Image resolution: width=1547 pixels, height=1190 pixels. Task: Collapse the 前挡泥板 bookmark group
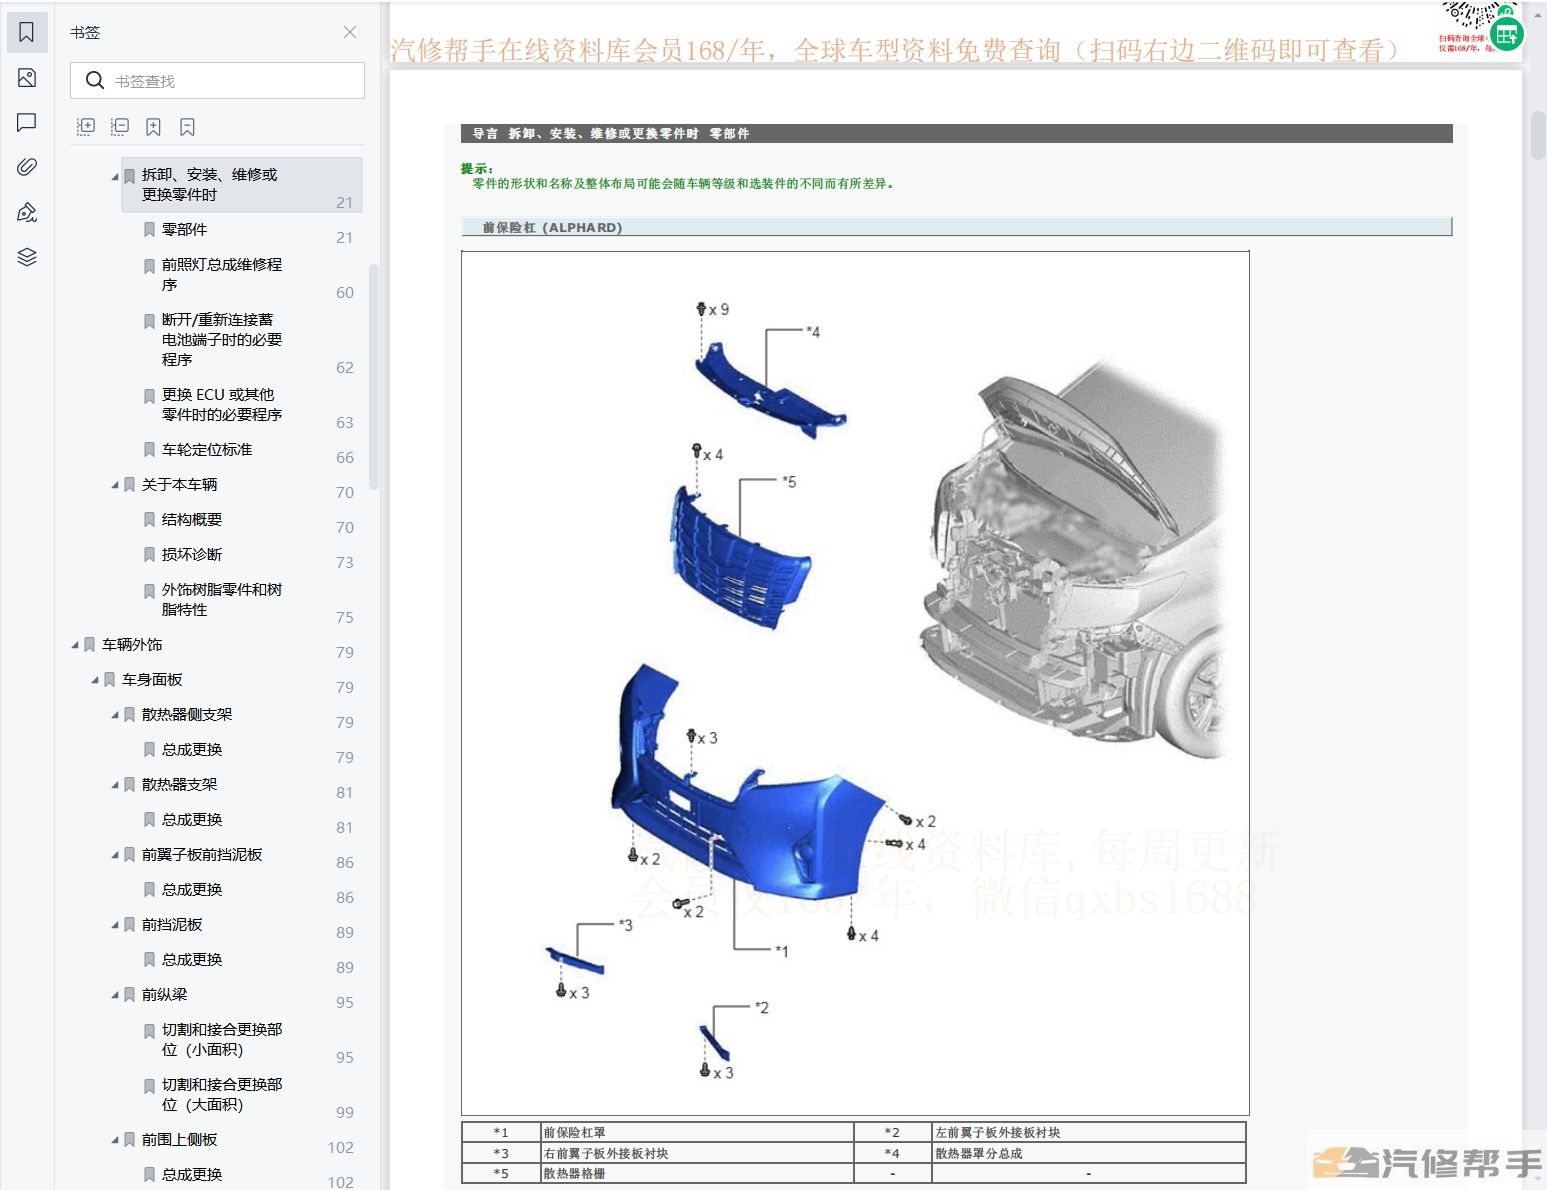click(115, 925)
